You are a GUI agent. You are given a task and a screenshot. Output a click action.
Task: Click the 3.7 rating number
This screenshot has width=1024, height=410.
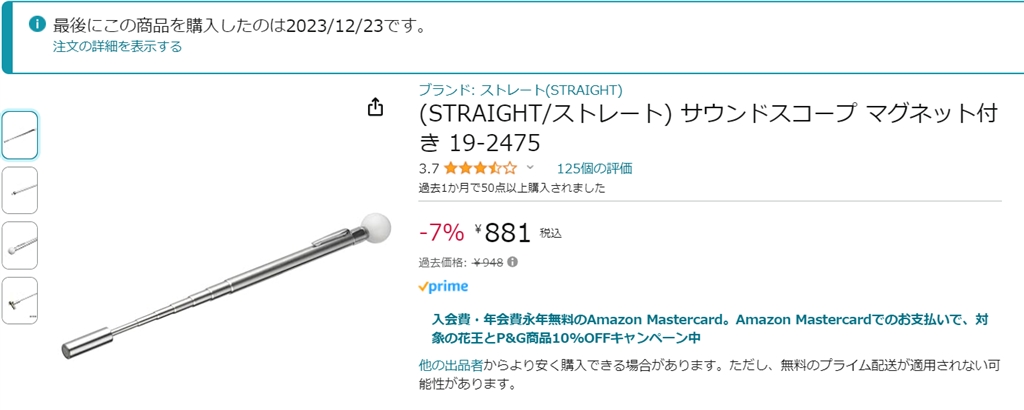point(429,168)
